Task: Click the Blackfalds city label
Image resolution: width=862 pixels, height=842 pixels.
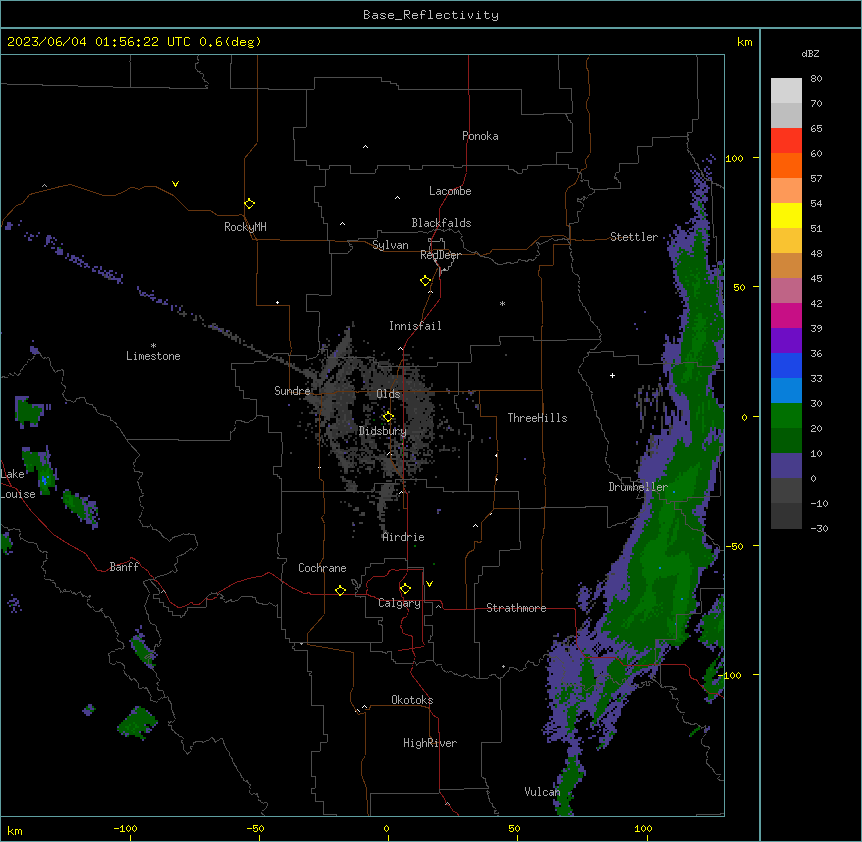Action: click(441, 223)
